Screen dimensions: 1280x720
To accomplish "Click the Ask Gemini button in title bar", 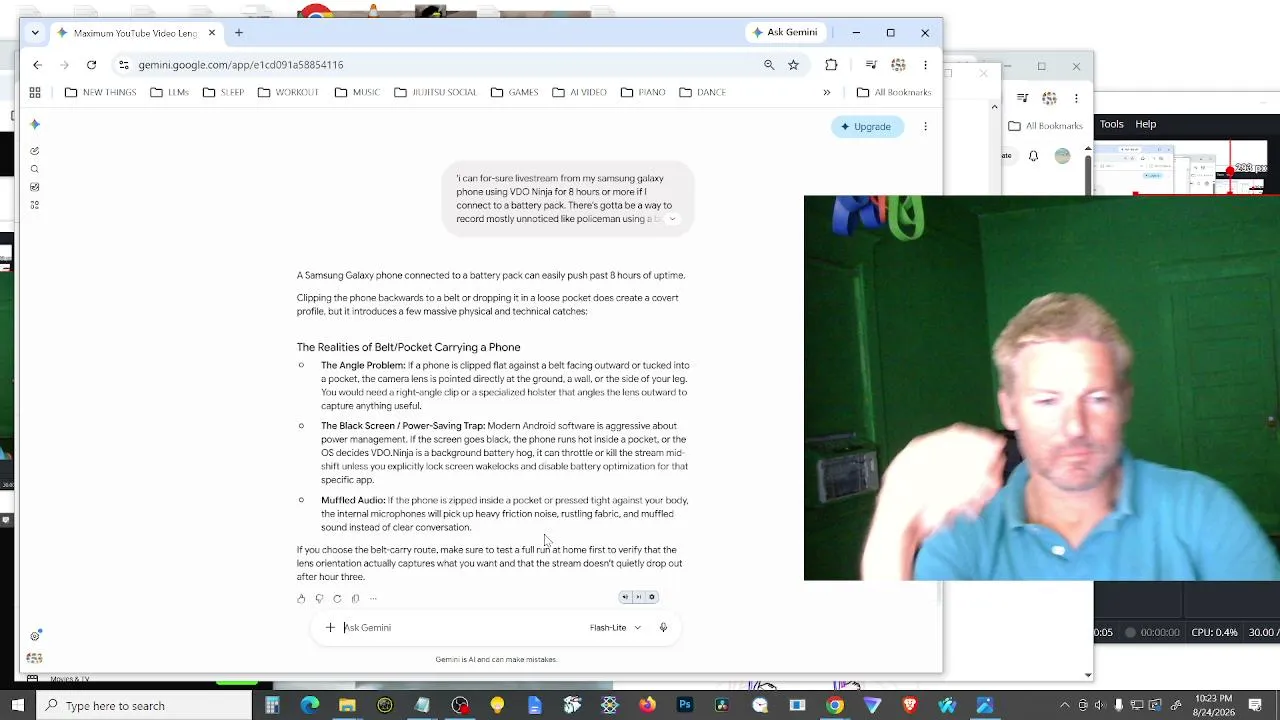I will (786, 33).
